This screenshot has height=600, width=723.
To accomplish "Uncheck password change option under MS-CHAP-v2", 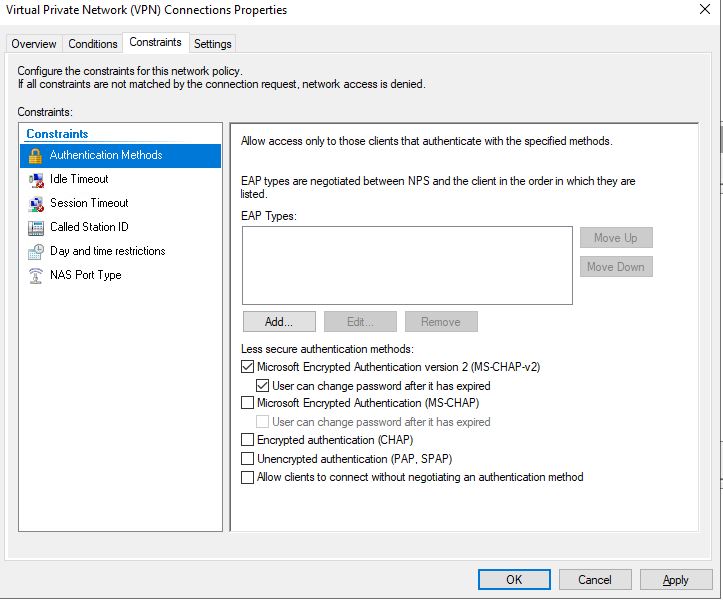I will pos(262,385).
